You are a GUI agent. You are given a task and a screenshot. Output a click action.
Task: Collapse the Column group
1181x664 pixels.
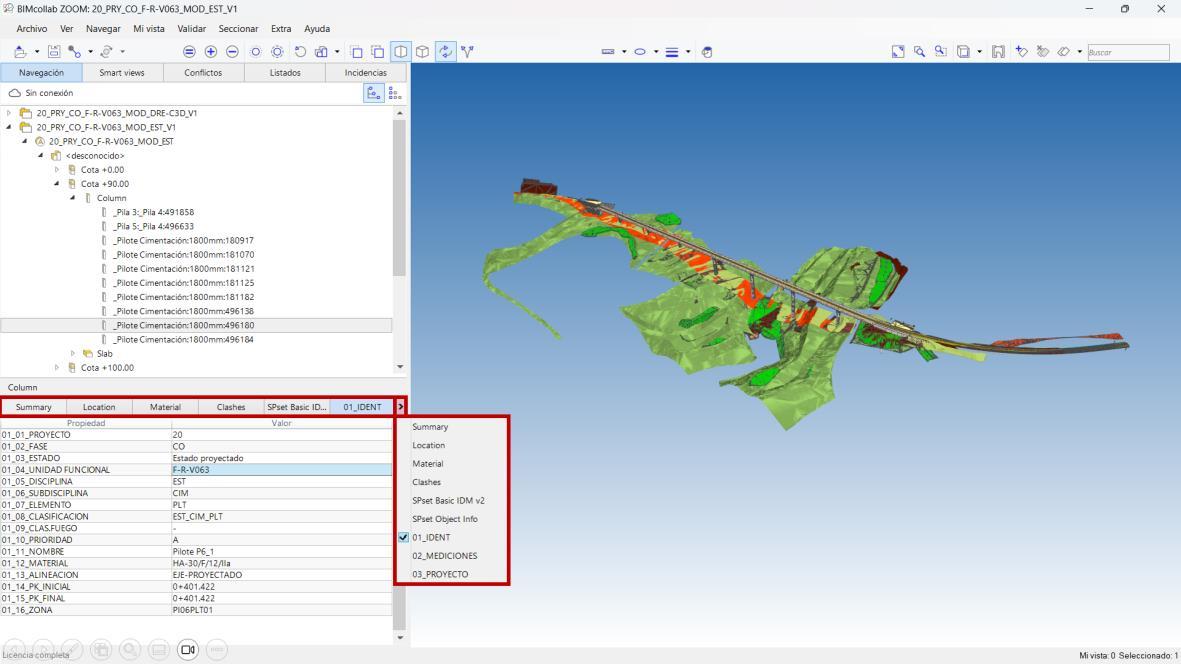[72, 198]
